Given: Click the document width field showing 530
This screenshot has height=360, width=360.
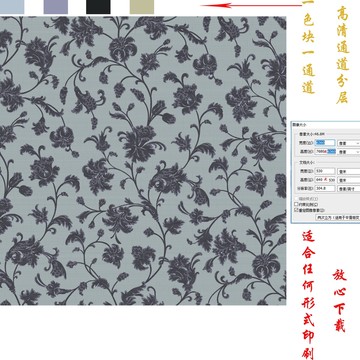Looking at the screenshot, I should 325,171.
